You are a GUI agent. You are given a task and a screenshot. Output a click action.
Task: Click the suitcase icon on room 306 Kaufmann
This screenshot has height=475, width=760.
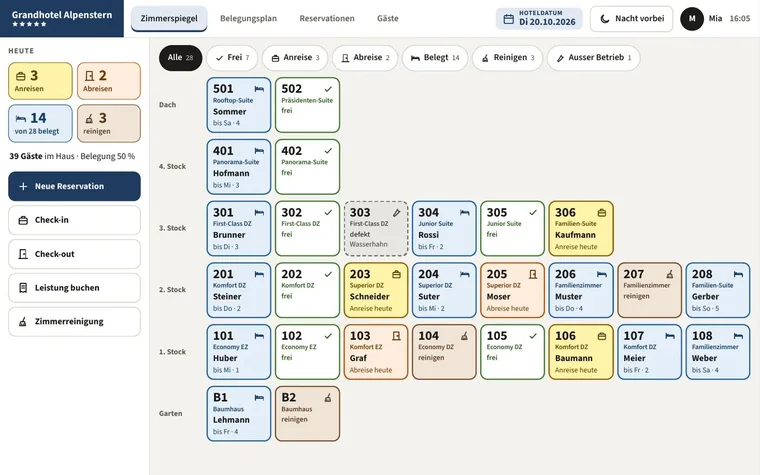point(602,213)
